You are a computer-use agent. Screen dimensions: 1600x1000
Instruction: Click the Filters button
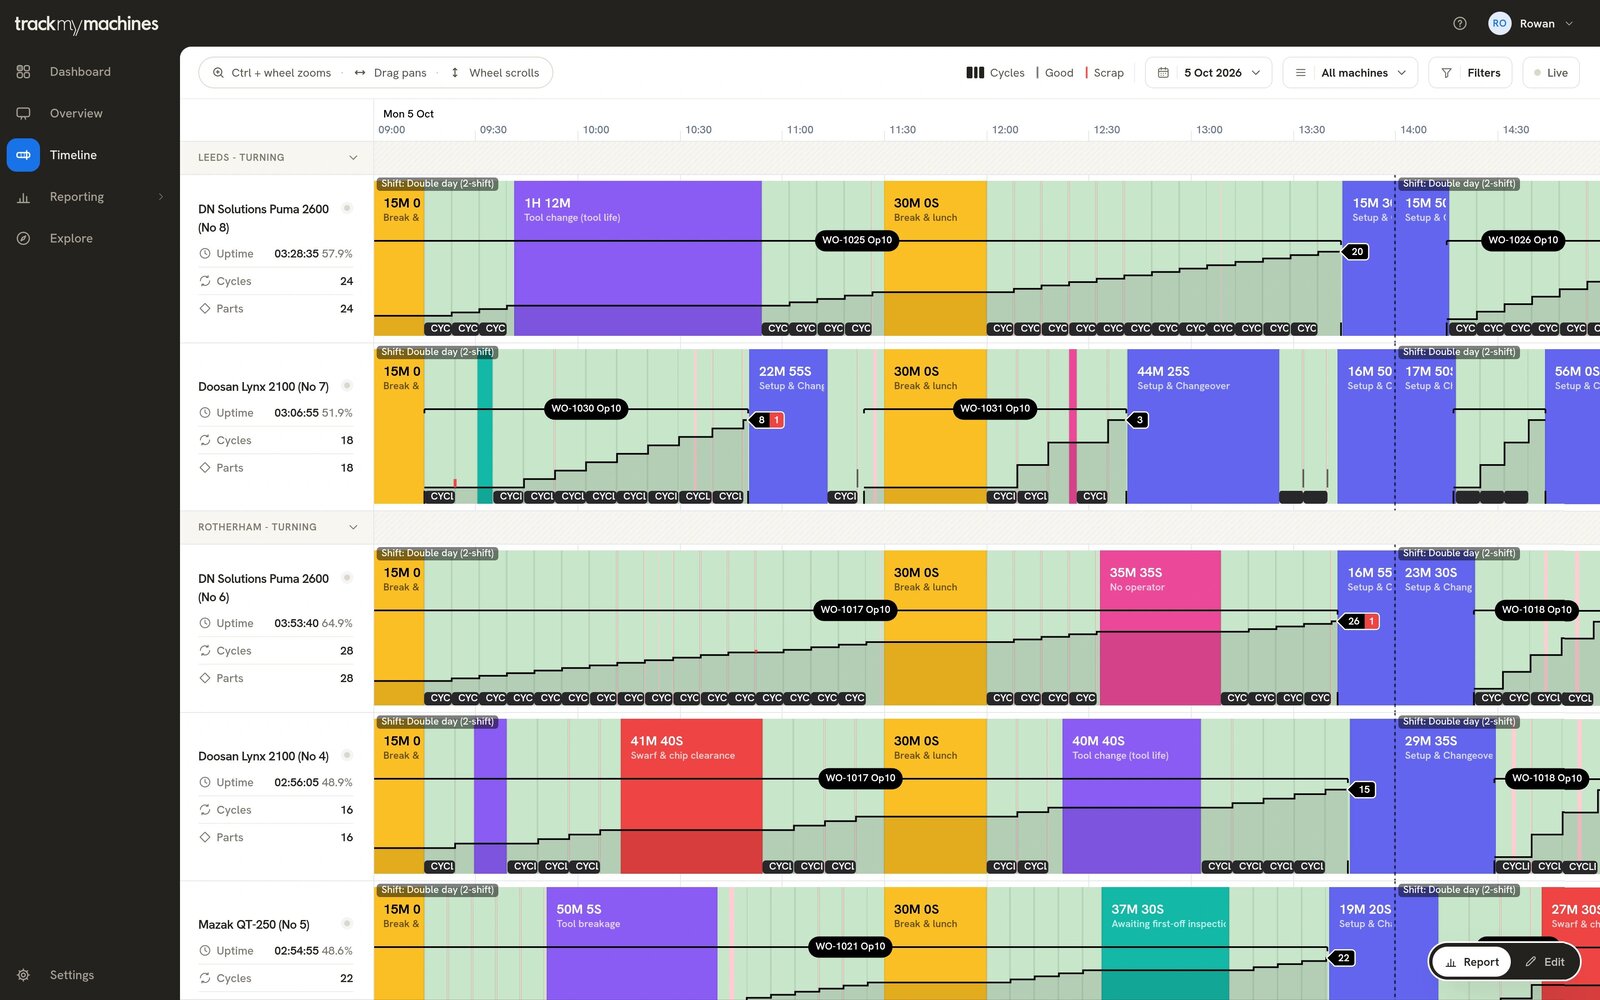pos(1470,73)
